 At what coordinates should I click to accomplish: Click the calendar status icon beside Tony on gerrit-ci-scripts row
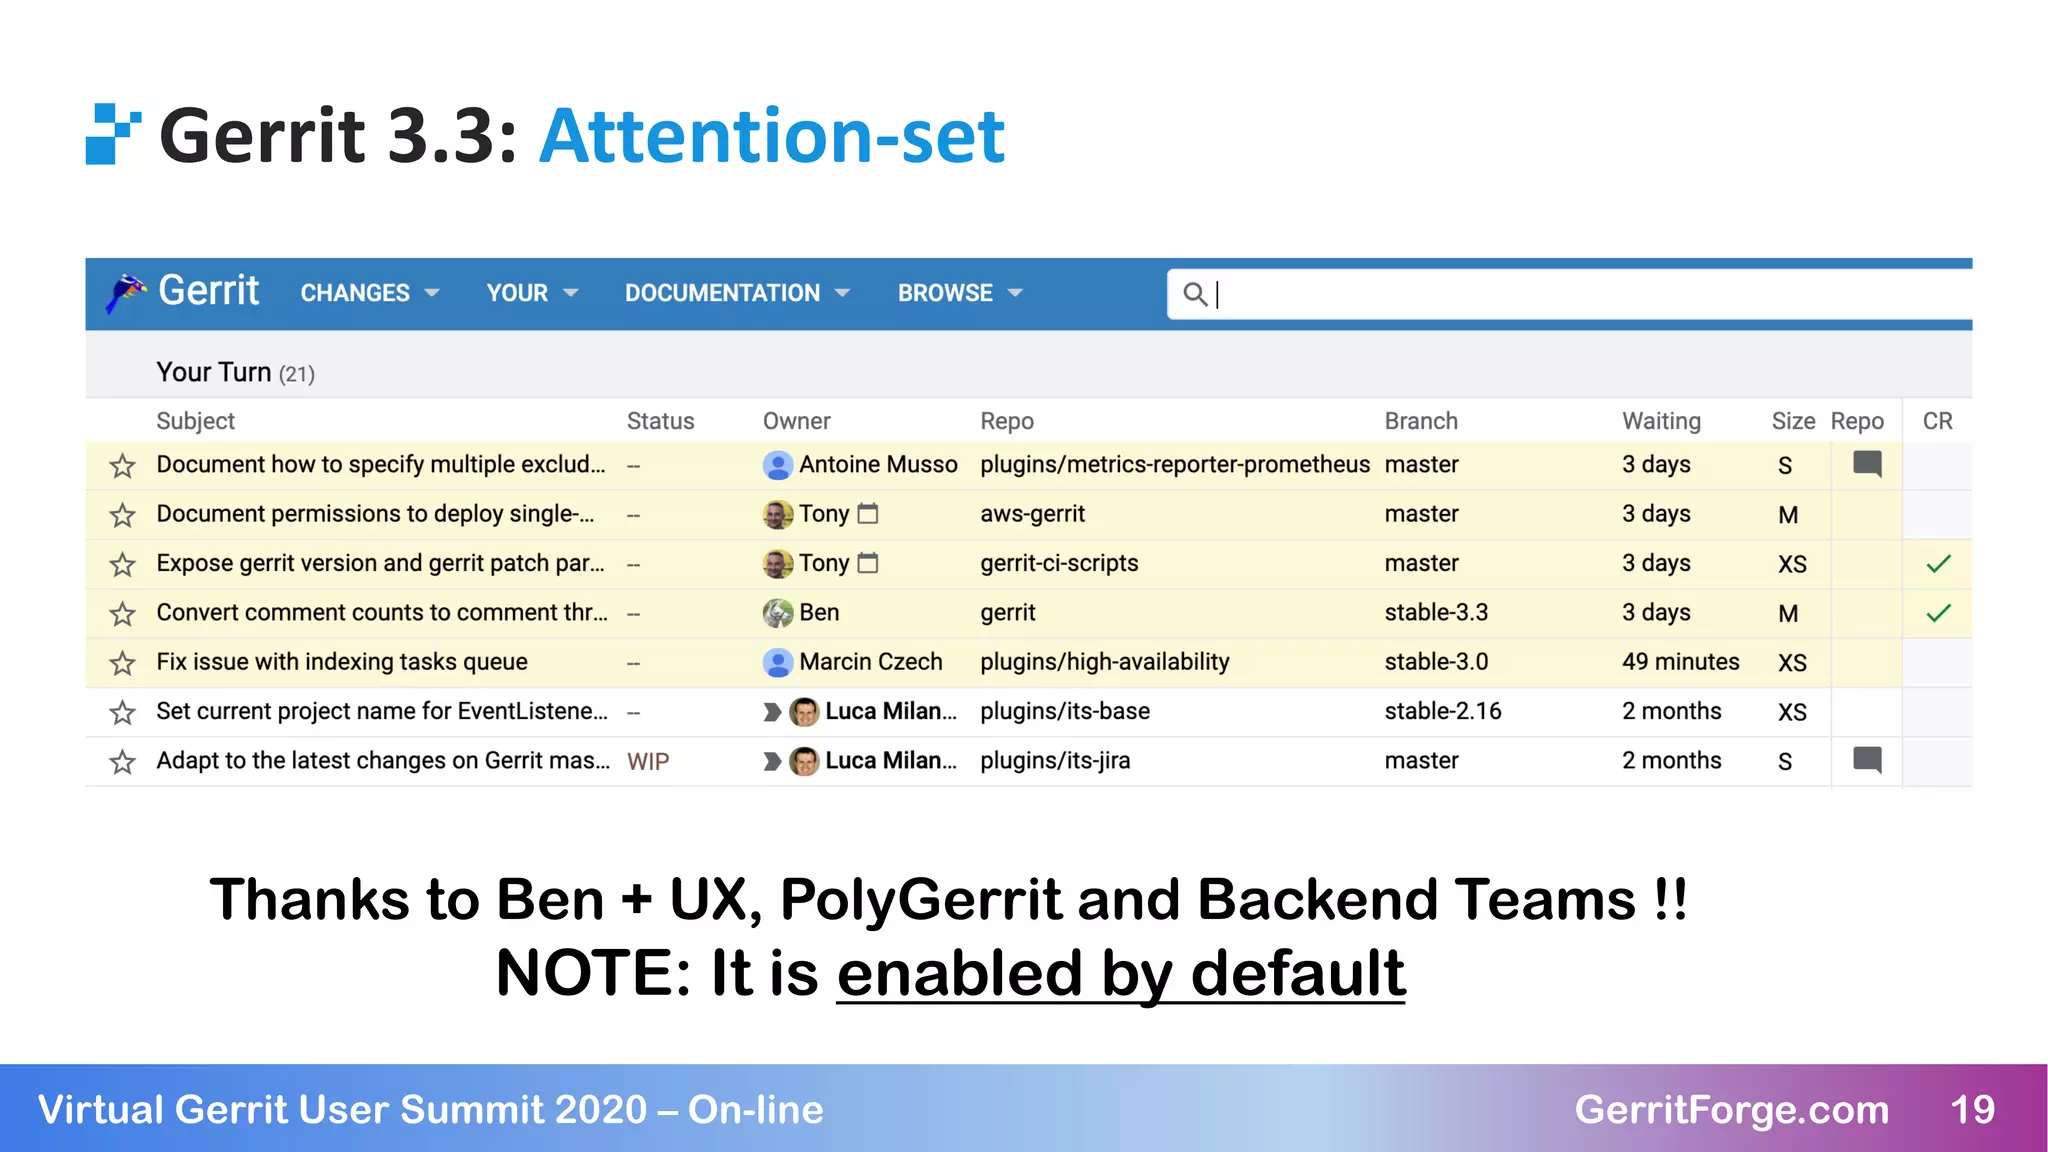pos(868,563)
